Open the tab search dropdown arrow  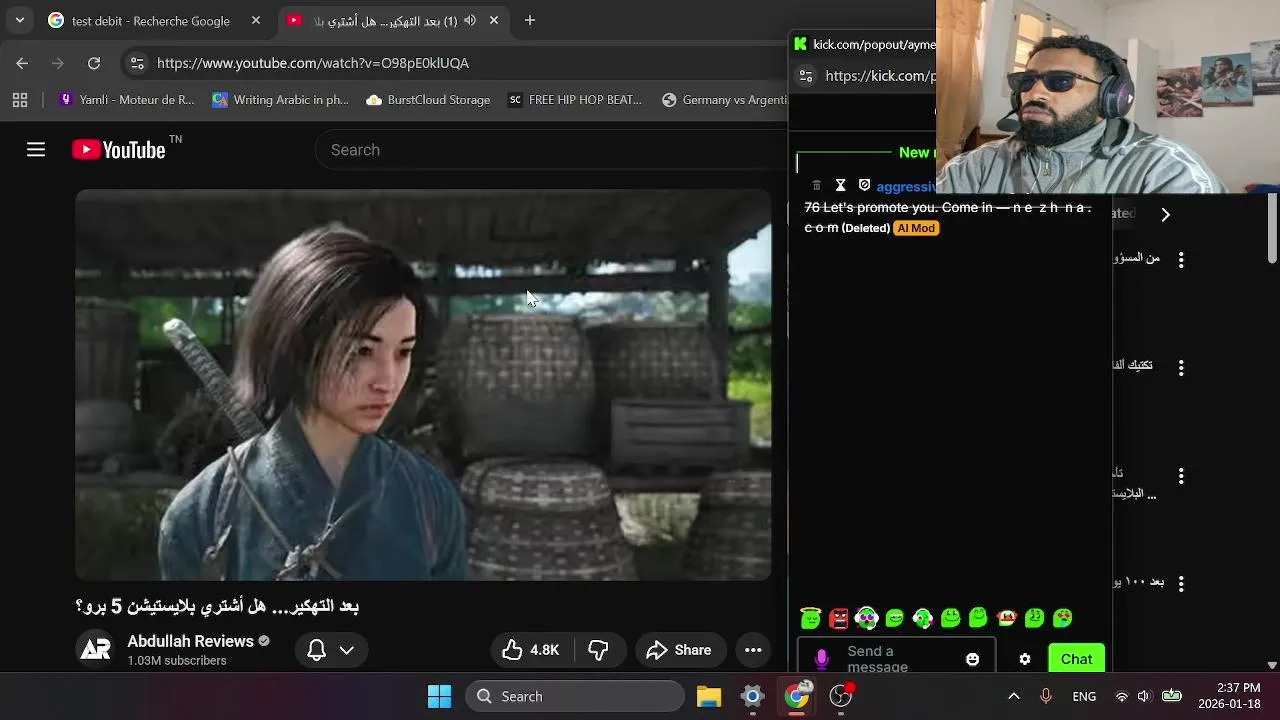click(19, 20)
